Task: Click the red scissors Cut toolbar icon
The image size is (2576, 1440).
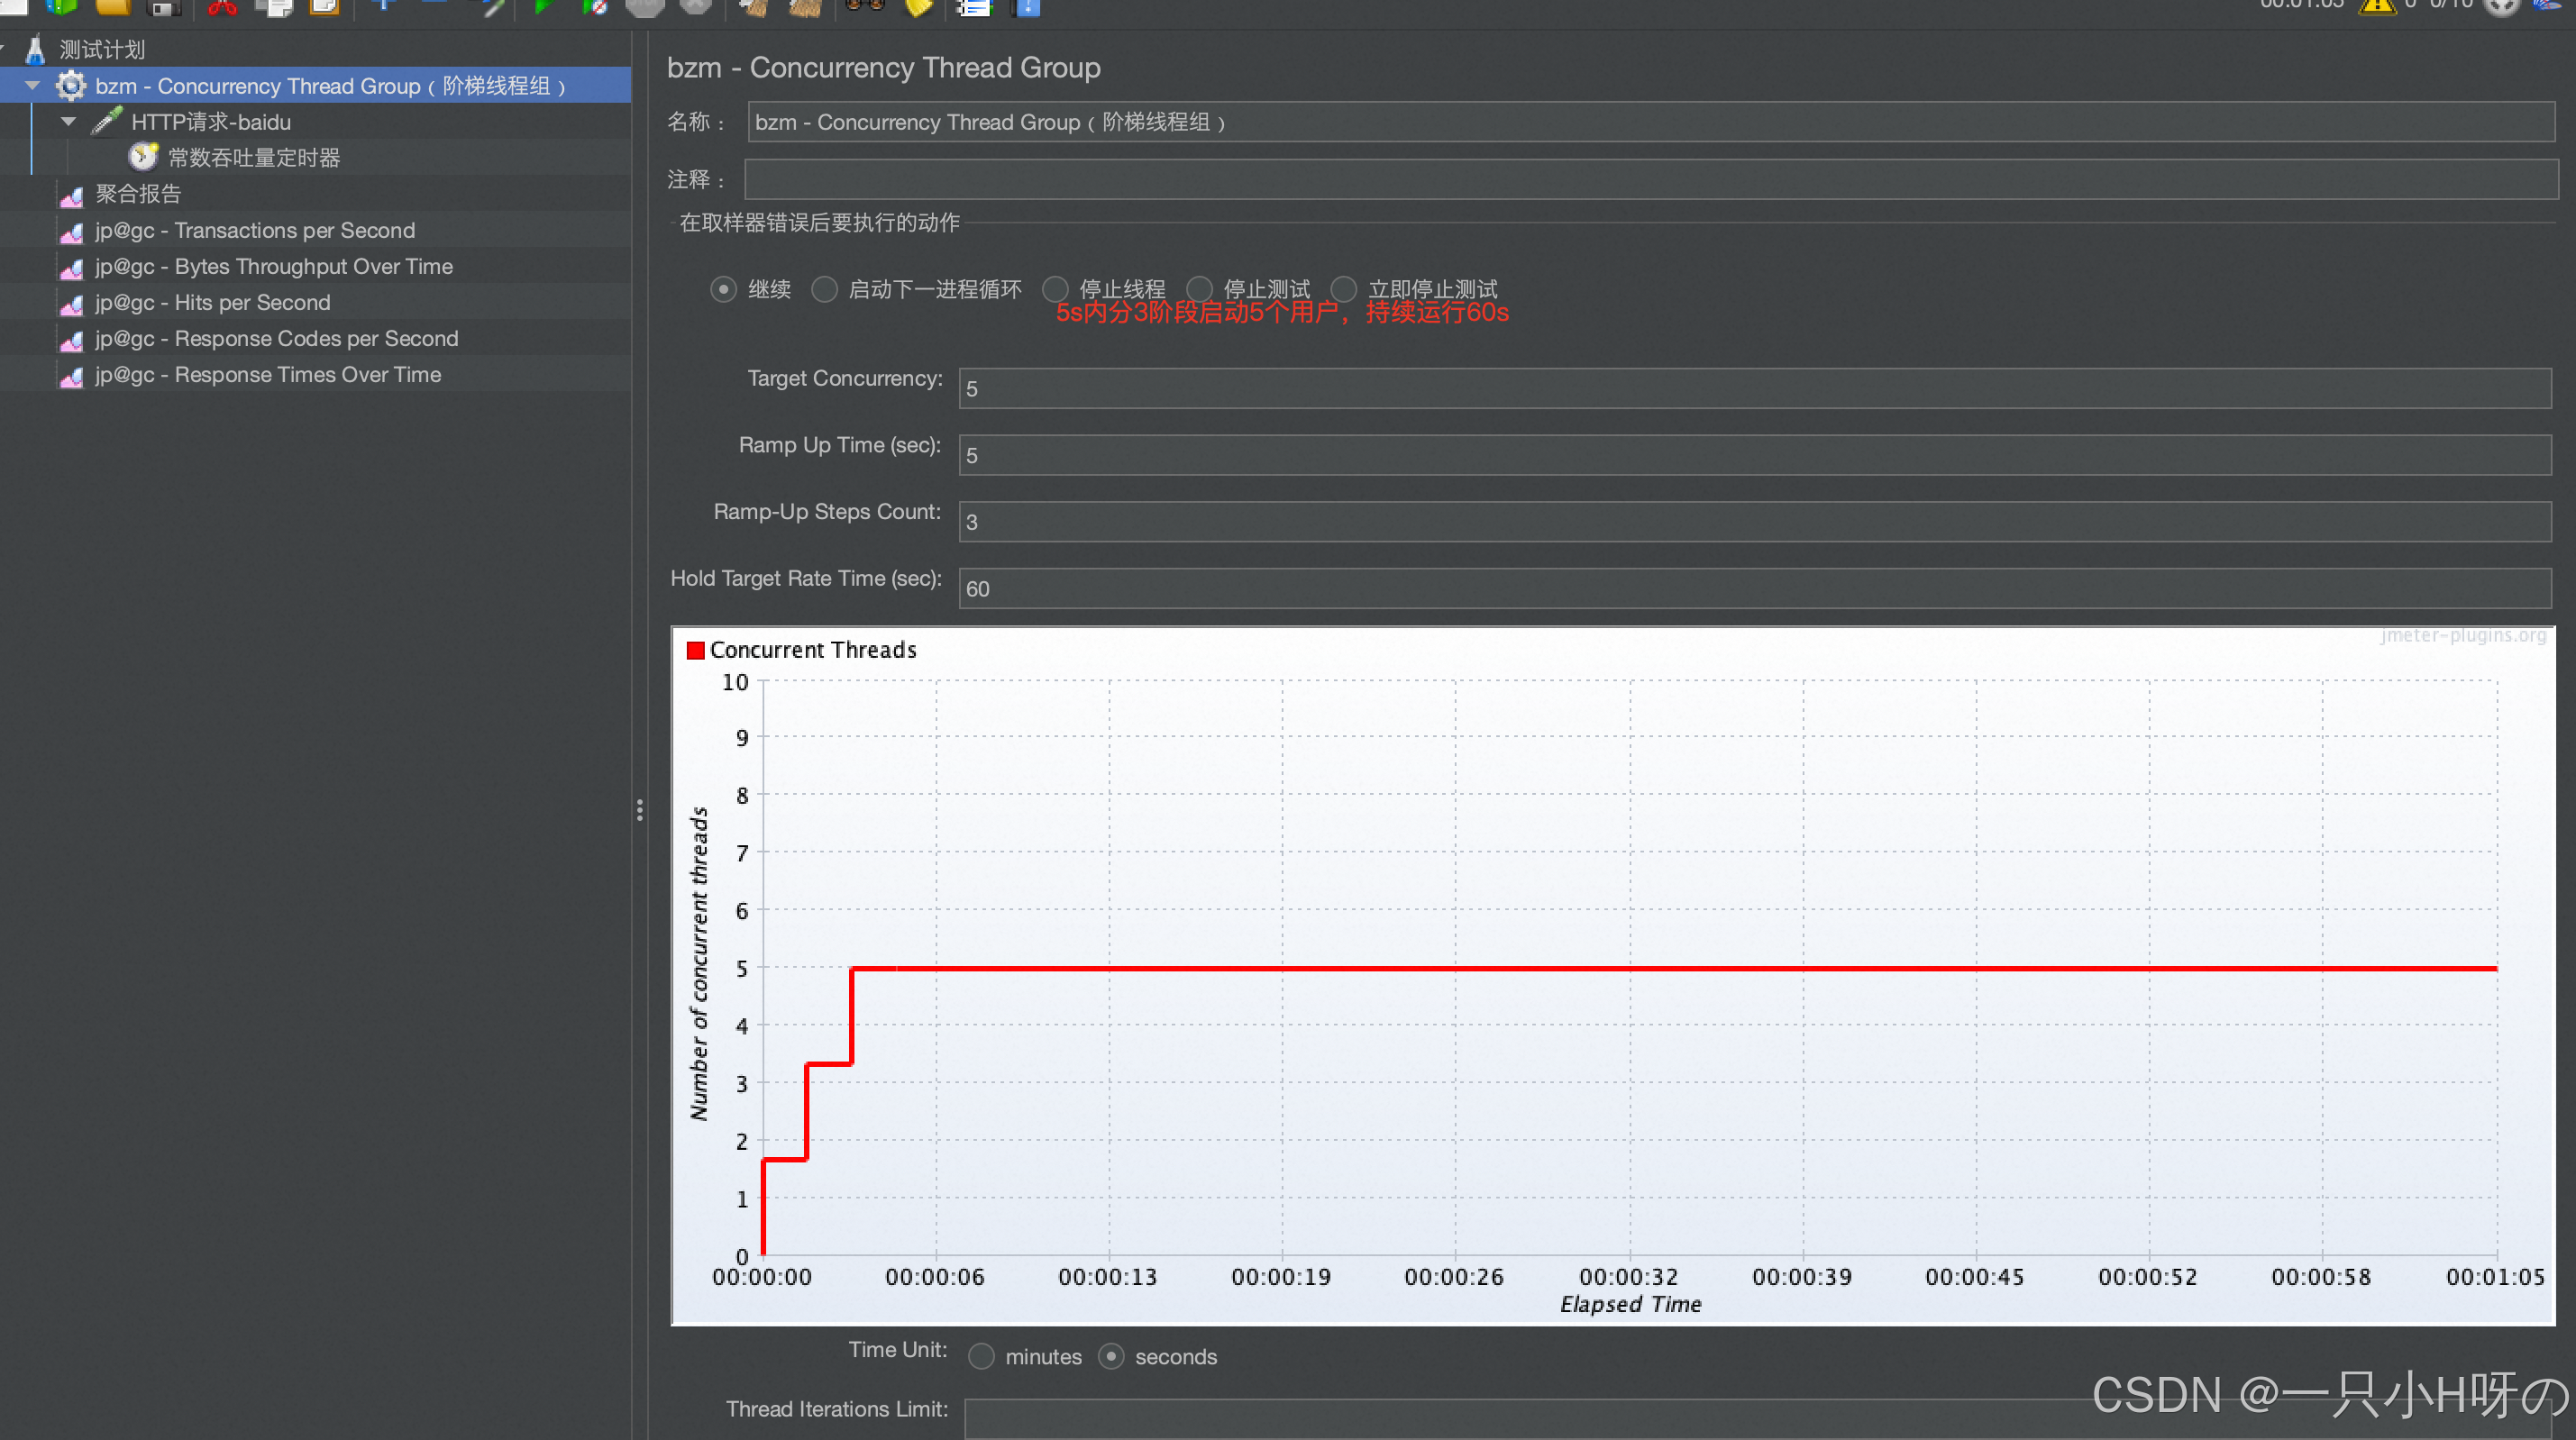Action: (222, 7)
